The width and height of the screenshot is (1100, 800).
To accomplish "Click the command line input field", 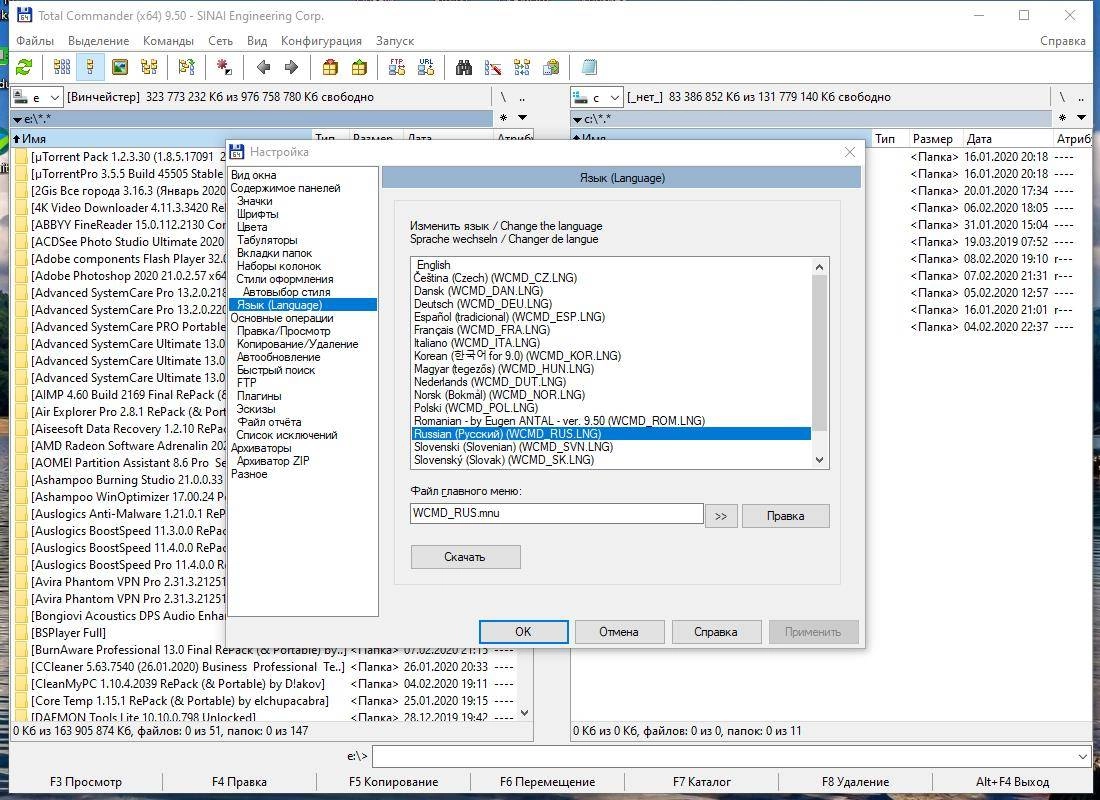I will point(723,756).
